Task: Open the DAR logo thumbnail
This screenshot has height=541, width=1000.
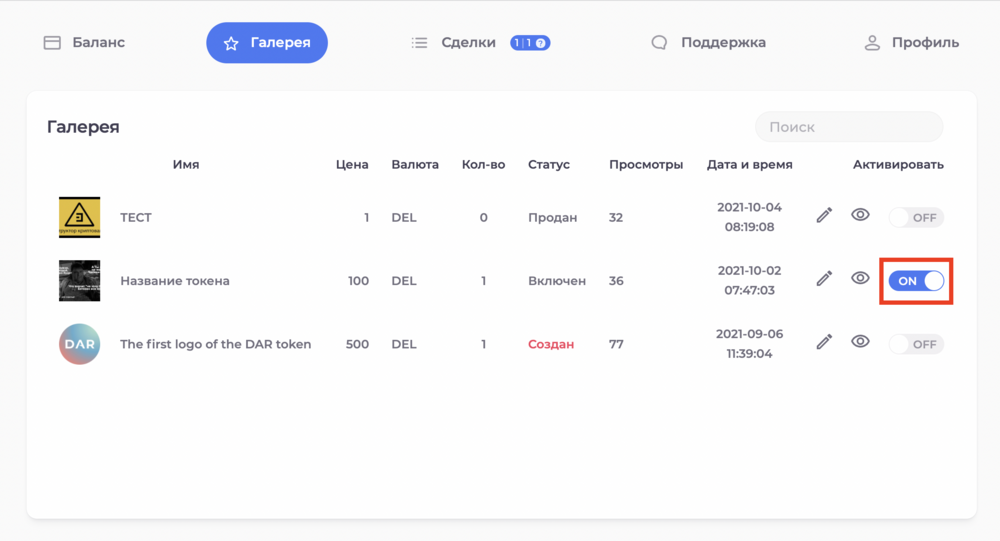Action: [x=80, y=344]
